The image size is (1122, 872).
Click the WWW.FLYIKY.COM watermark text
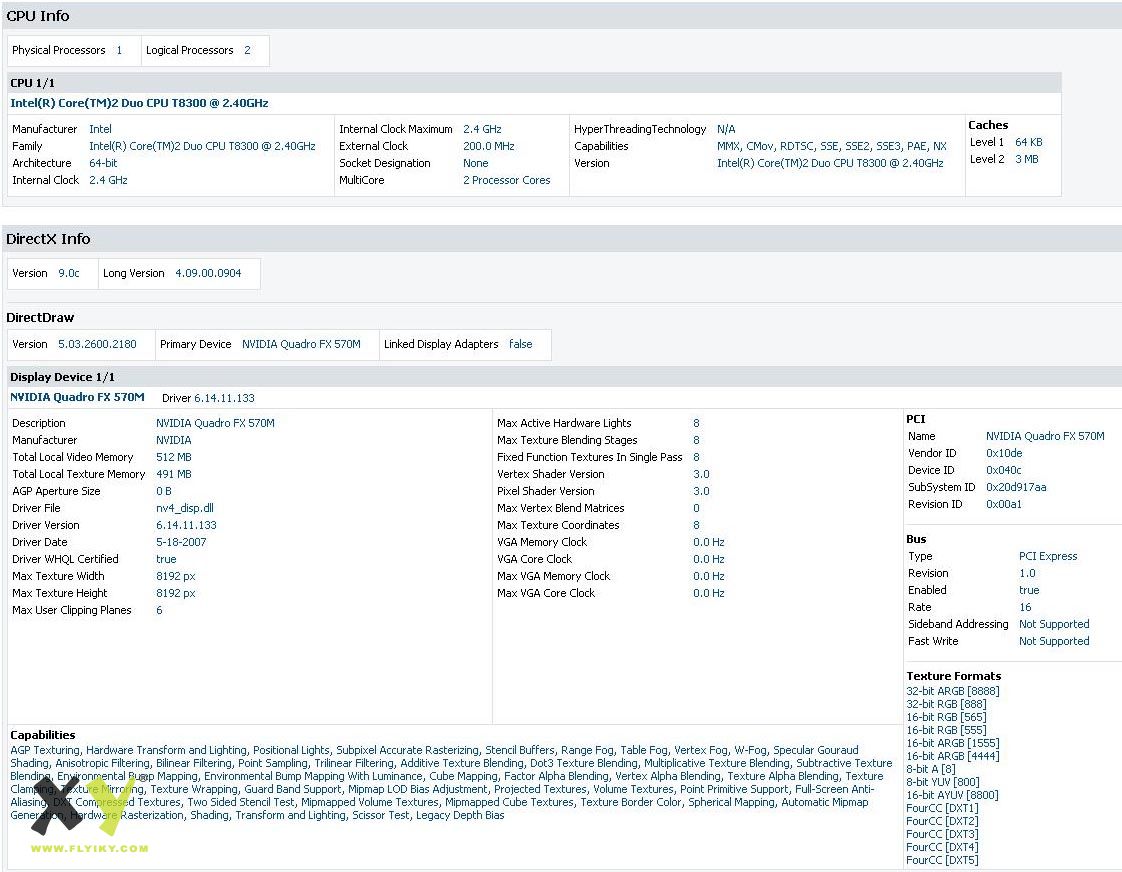(89, 849)
